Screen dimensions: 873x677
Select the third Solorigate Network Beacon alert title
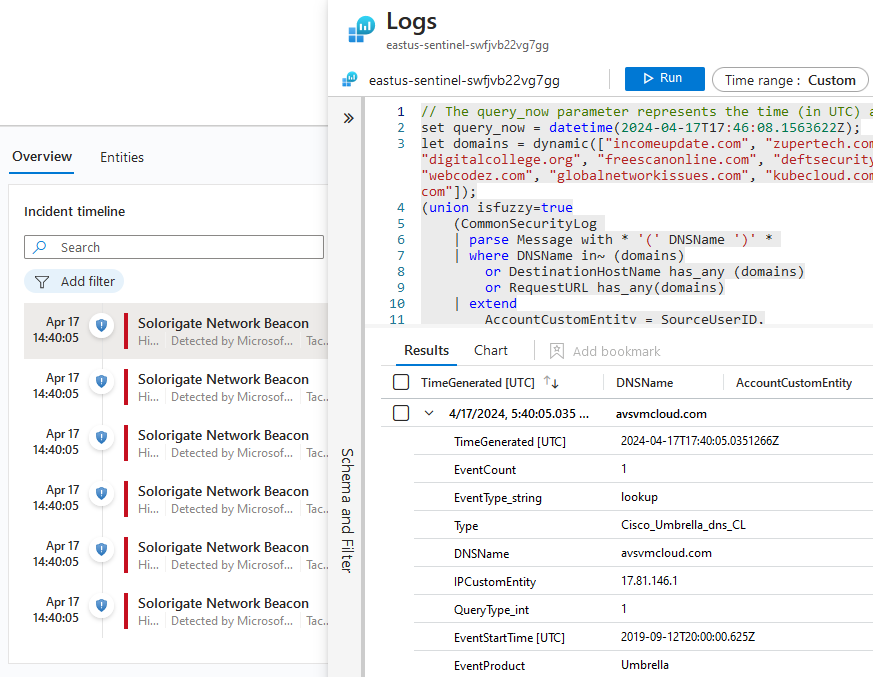click(x=223, y=435)
